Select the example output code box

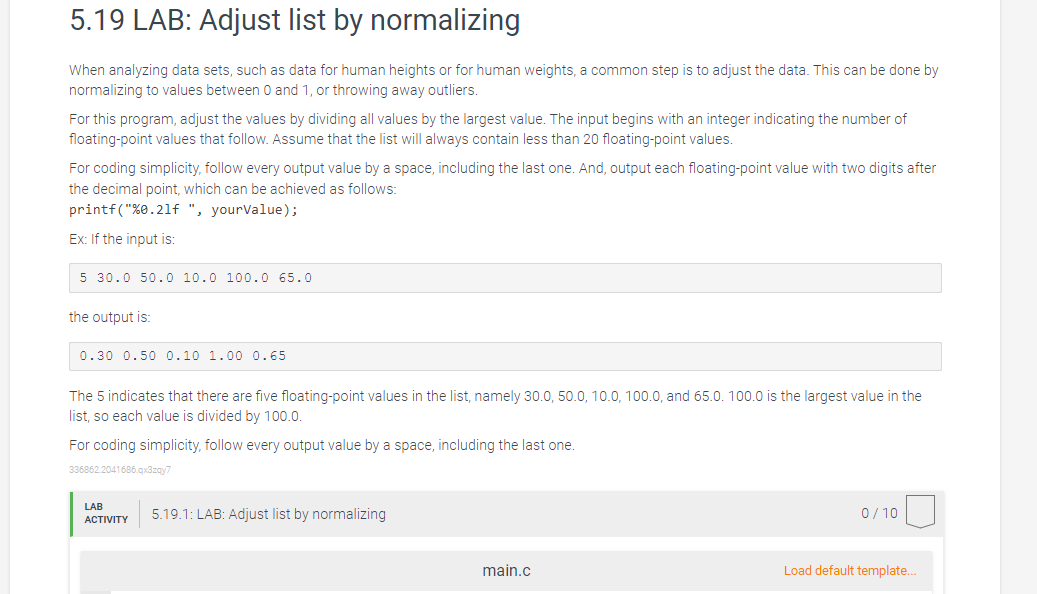tap(505, 356)
